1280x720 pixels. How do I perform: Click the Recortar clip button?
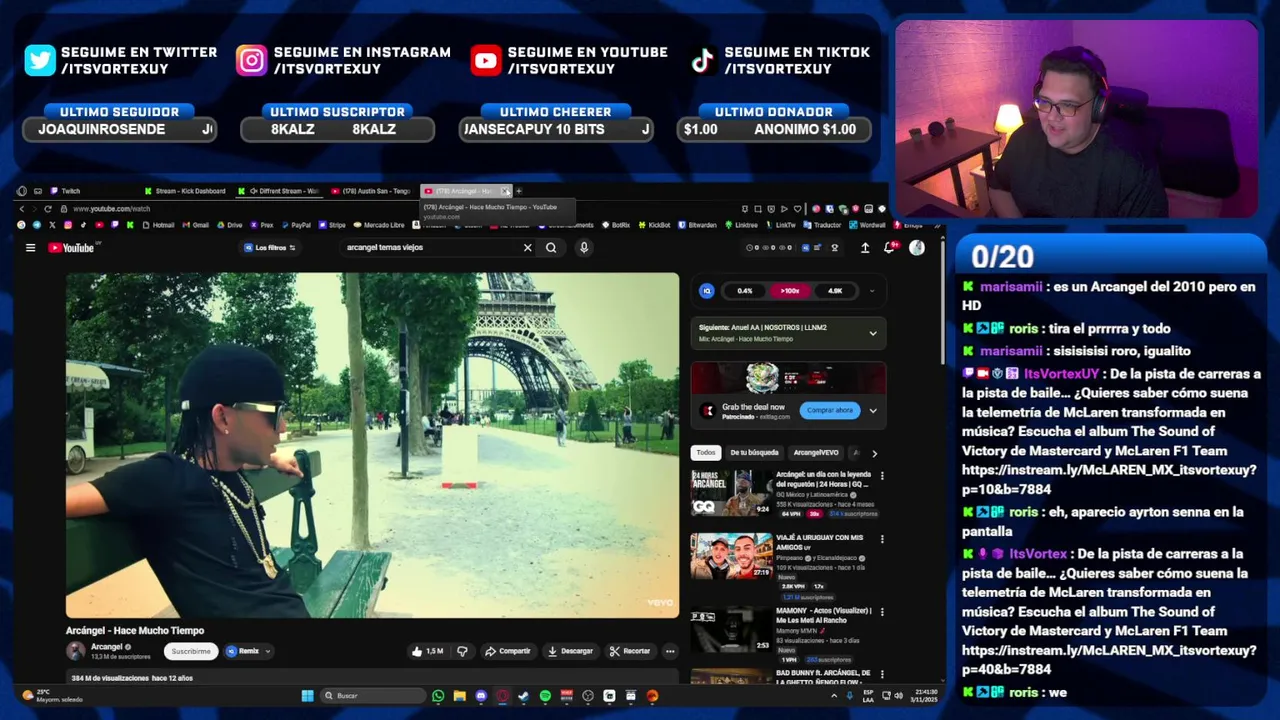(630, 651)
